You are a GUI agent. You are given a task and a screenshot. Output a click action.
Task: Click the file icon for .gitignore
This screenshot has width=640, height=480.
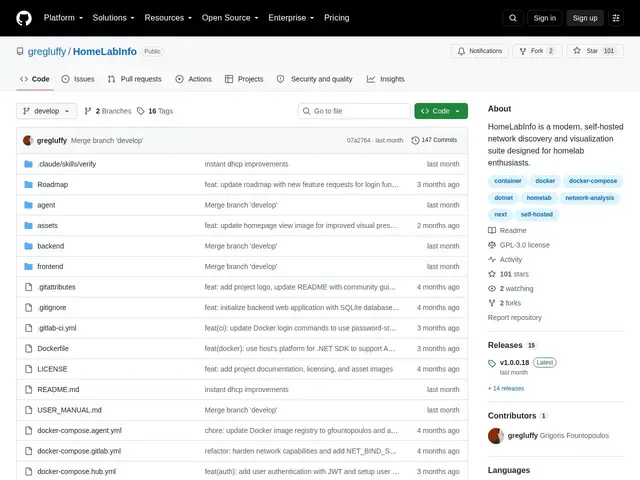(28, 307)
